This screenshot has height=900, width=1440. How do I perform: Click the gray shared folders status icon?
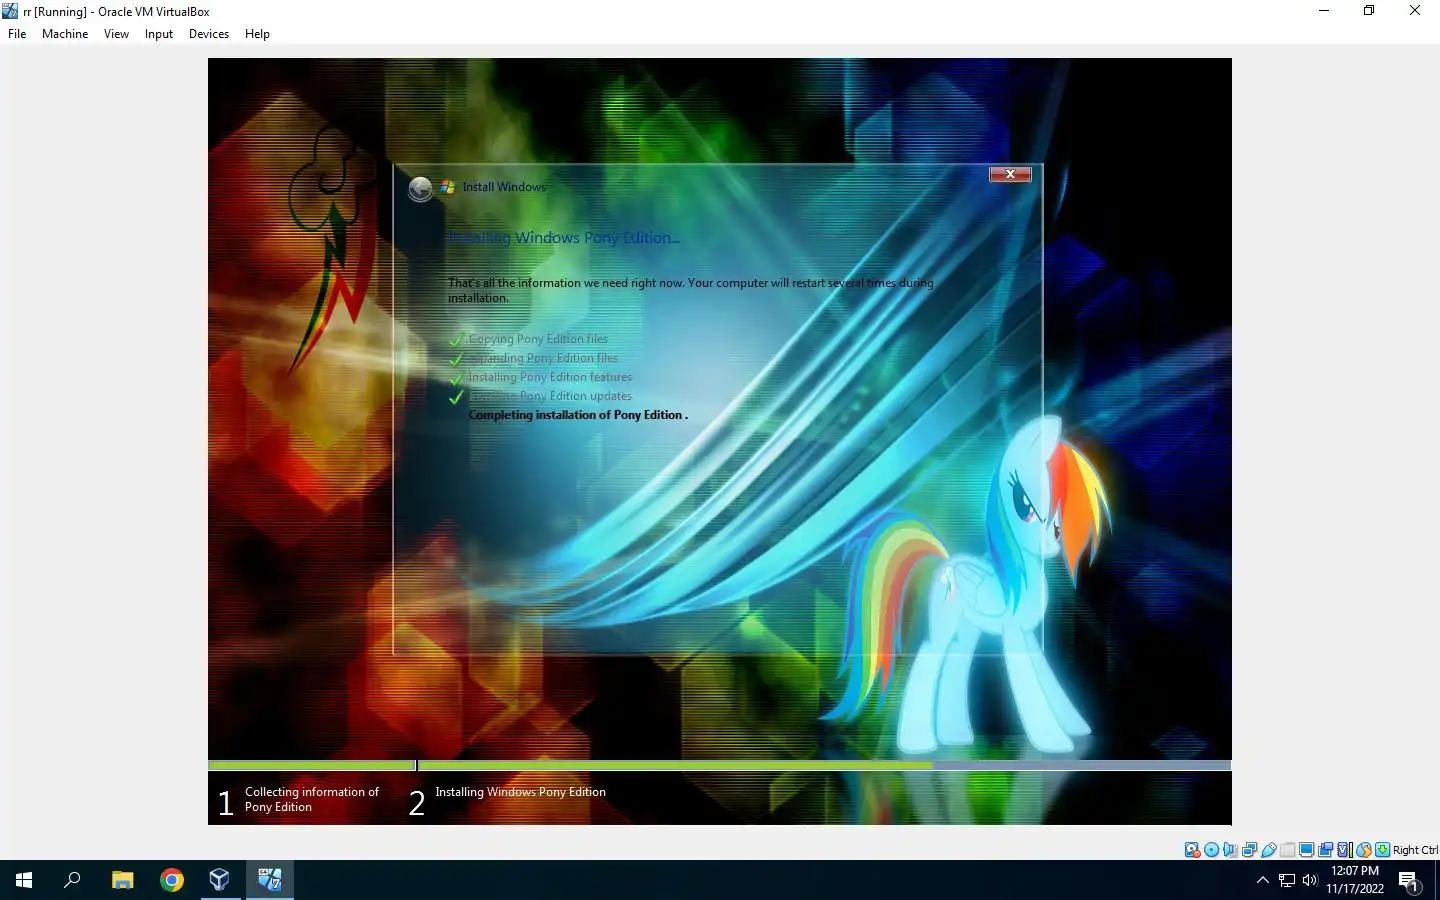click(1288, 850)
